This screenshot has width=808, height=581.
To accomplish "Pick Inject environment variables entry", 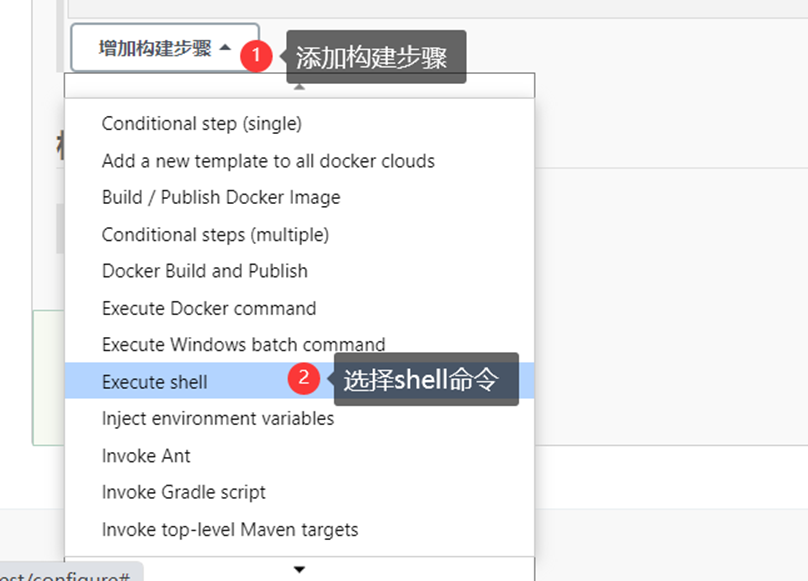I will (218, 419).
